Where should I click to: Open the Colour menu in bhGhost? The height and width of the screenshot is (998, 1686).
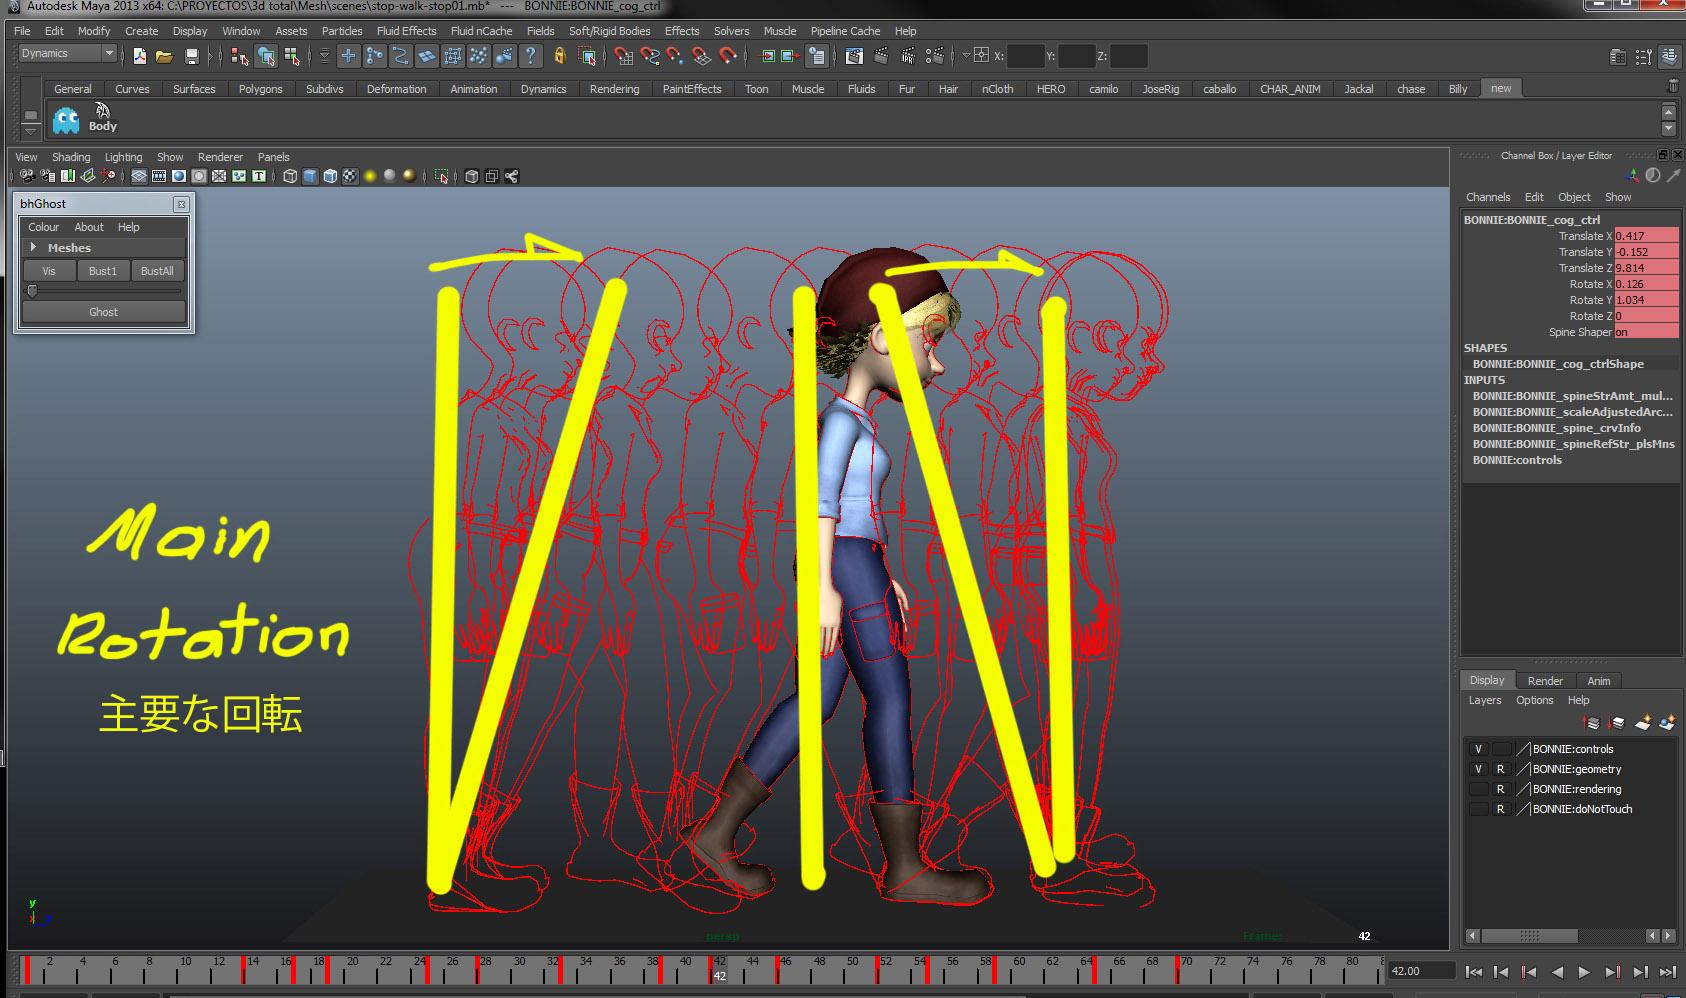(43, 227)
